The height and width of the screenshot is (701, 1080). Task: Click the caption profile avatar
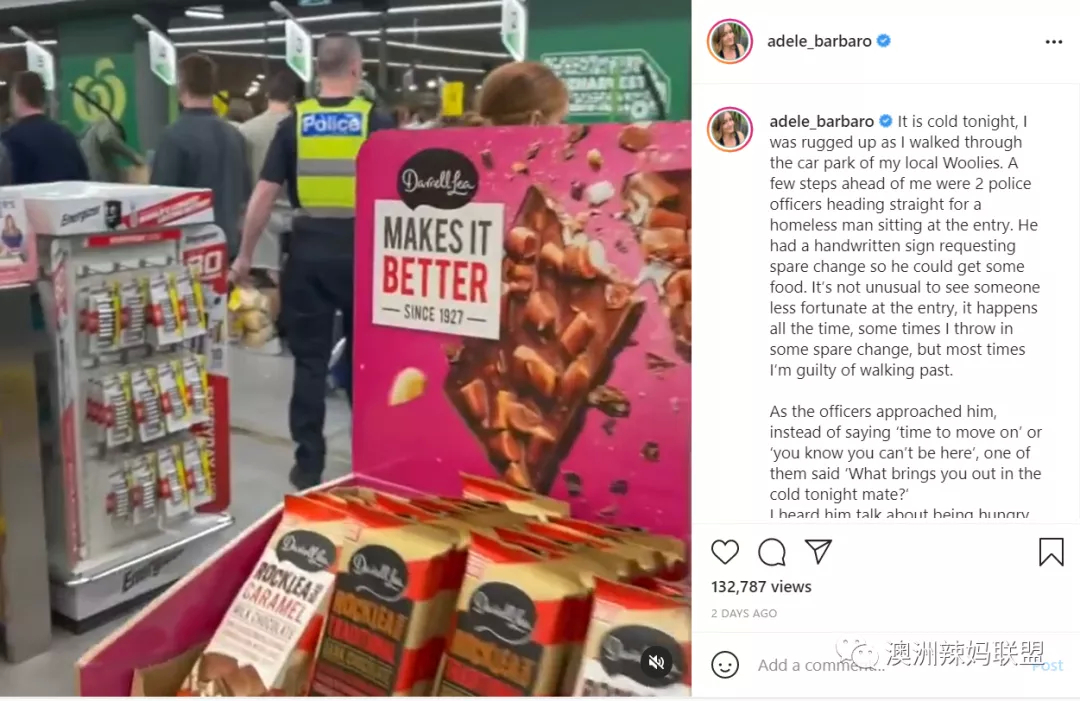point(729,129)
